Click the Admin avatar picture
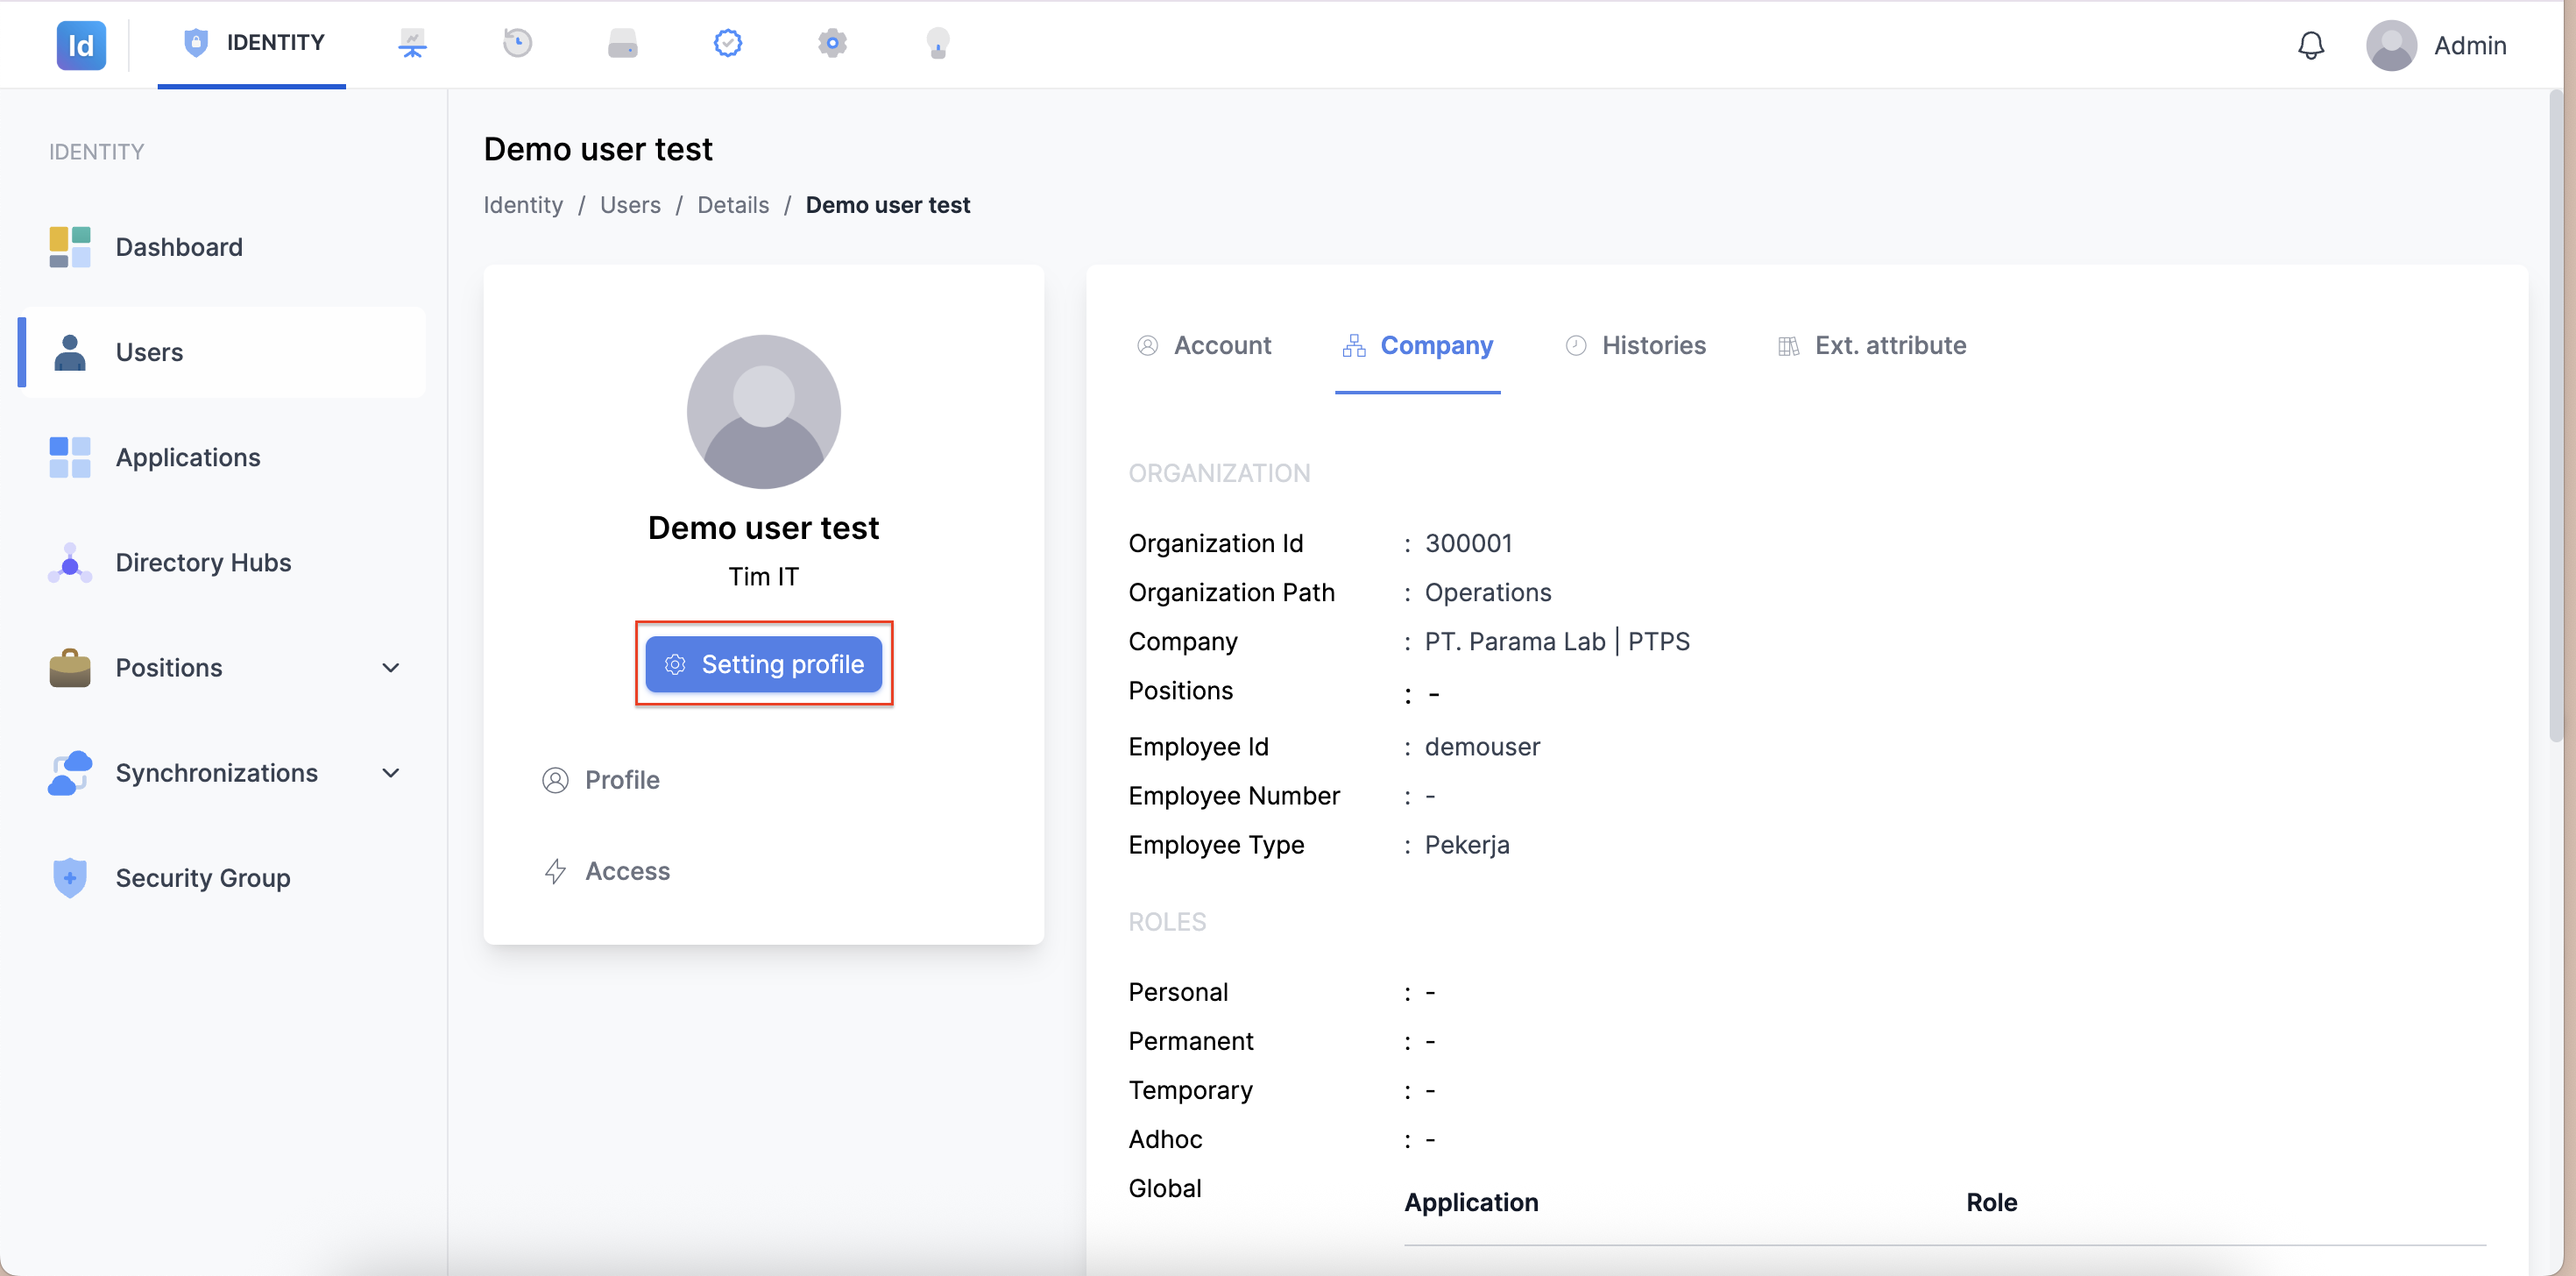The image size is (2576, 1276). coord(2391,45)
